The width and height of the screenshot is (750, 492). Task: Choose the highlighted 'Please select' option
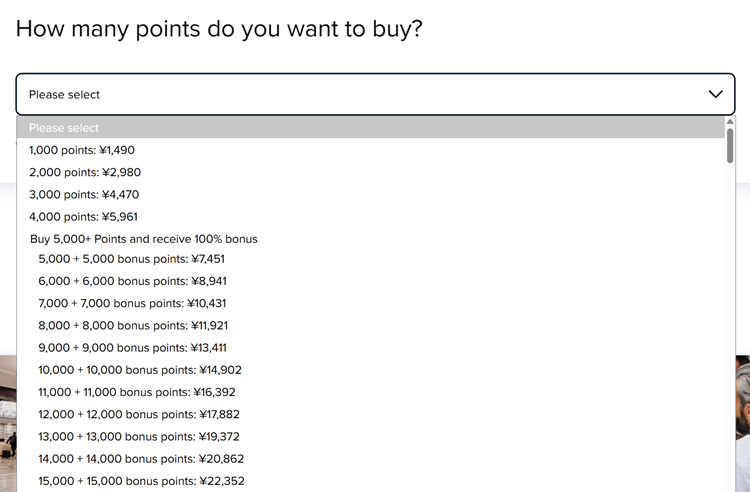tap(370, 128)
